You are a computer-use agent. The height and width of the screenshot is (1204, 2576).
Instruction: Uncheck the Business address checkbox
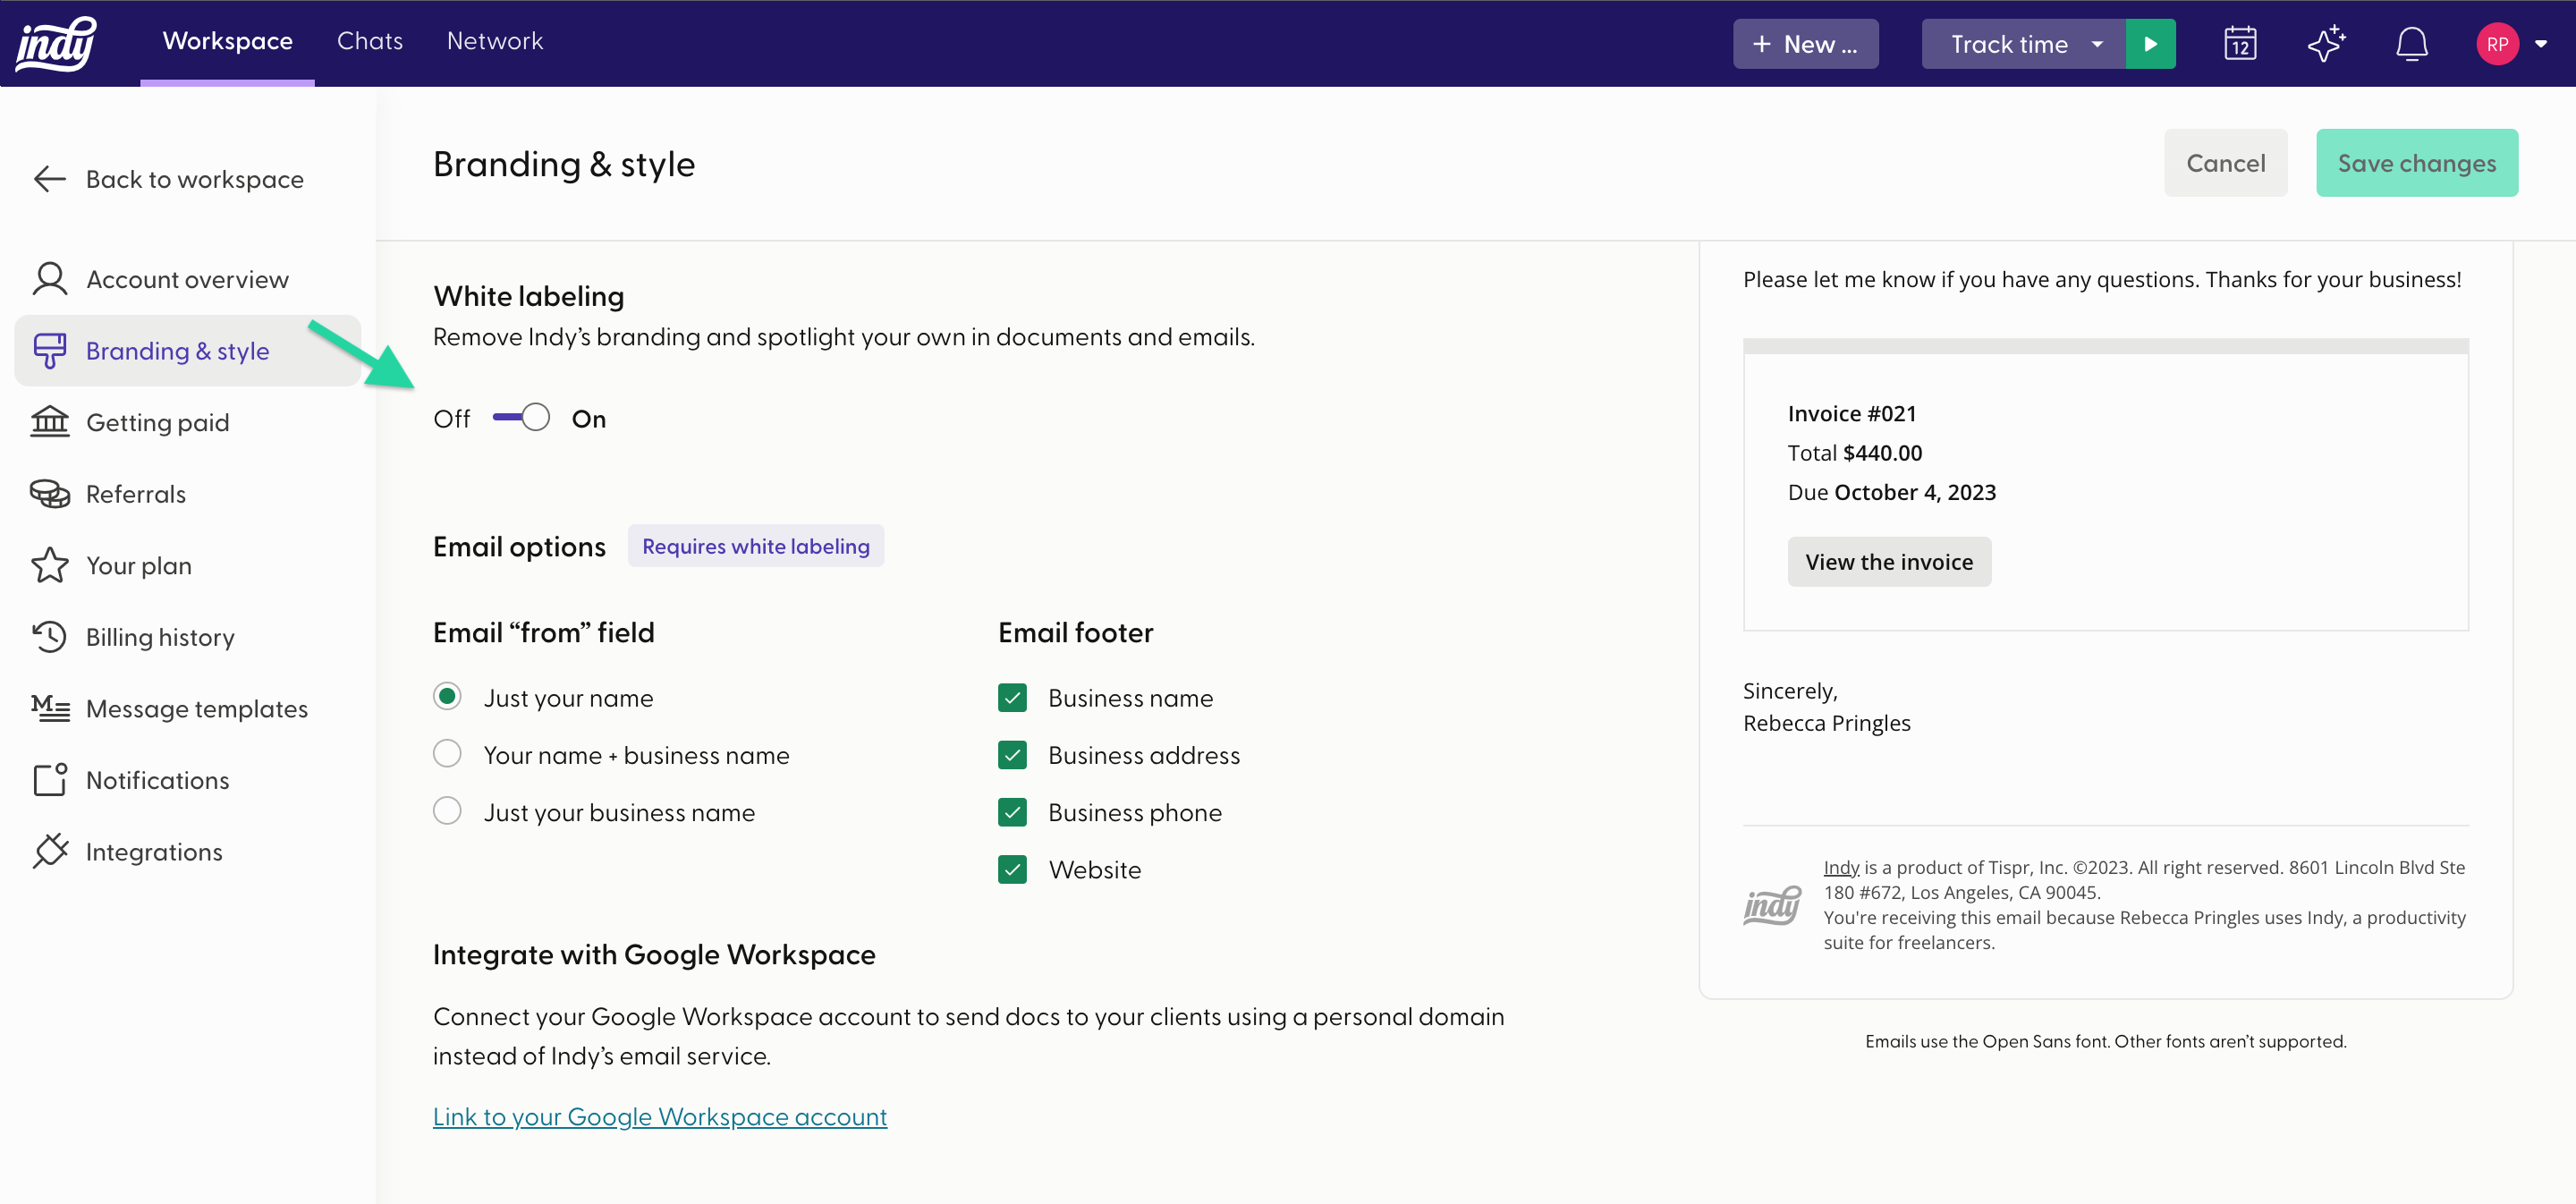coord(1012,754)
